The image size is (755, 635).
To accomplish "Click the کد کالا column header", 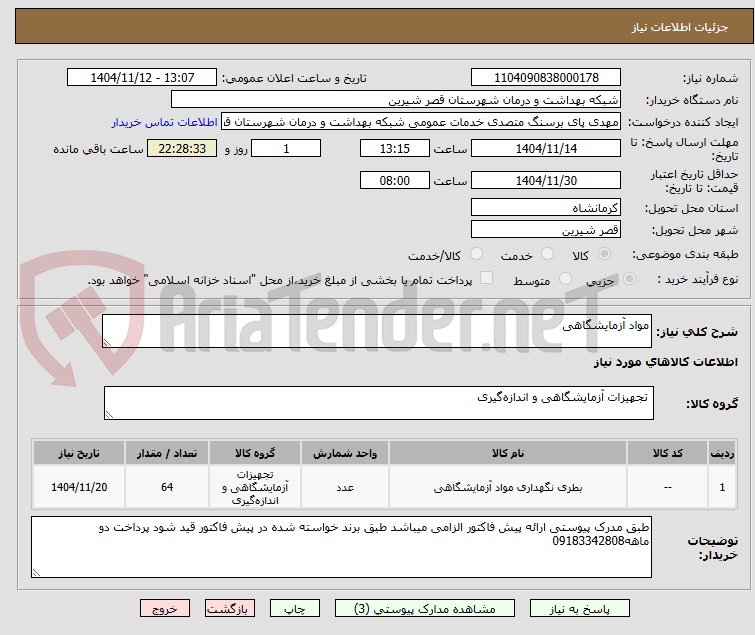I will click(667, 453).
